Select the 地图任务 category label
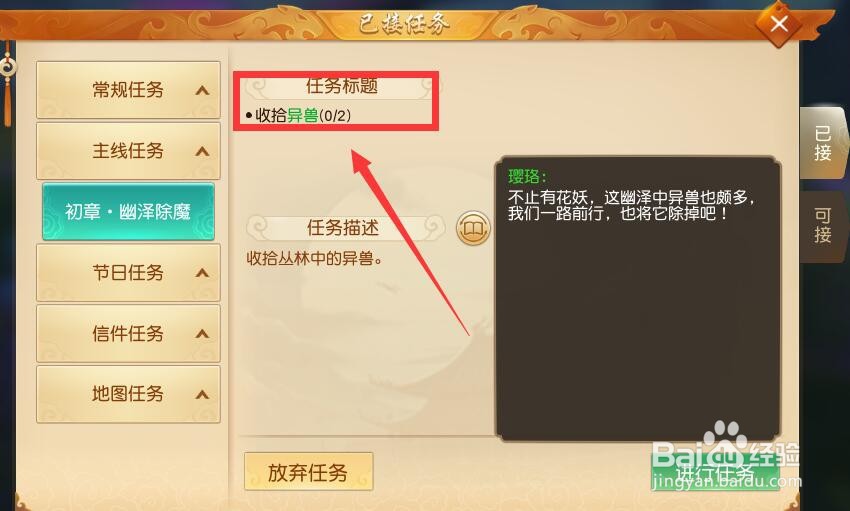850x511 pixels. point(128,393)
